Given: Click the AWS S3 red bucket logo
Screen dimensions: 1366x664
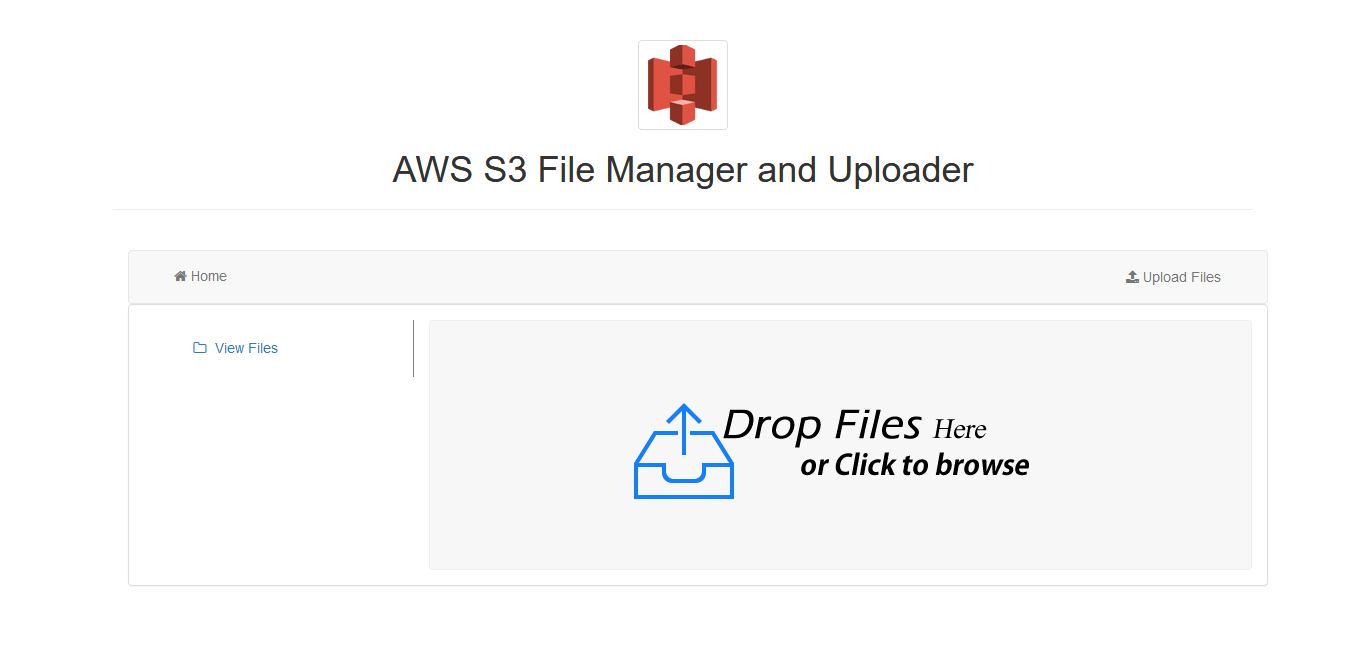Looking at the screenshot, I should [682, 85].
